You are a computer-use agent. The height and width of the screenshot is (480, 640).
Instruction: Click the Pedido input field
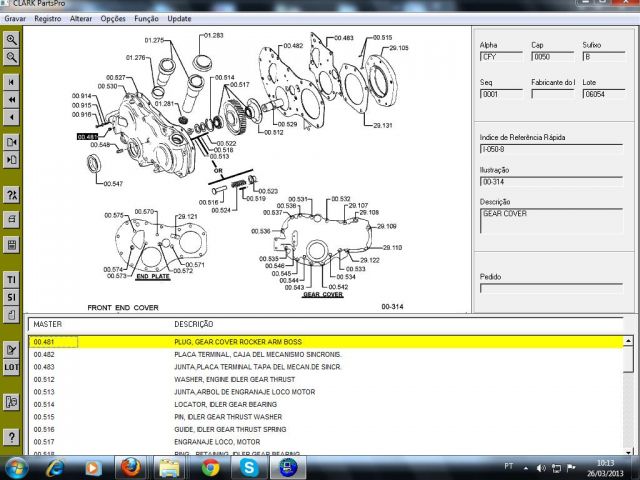click(x=551, y=289)
